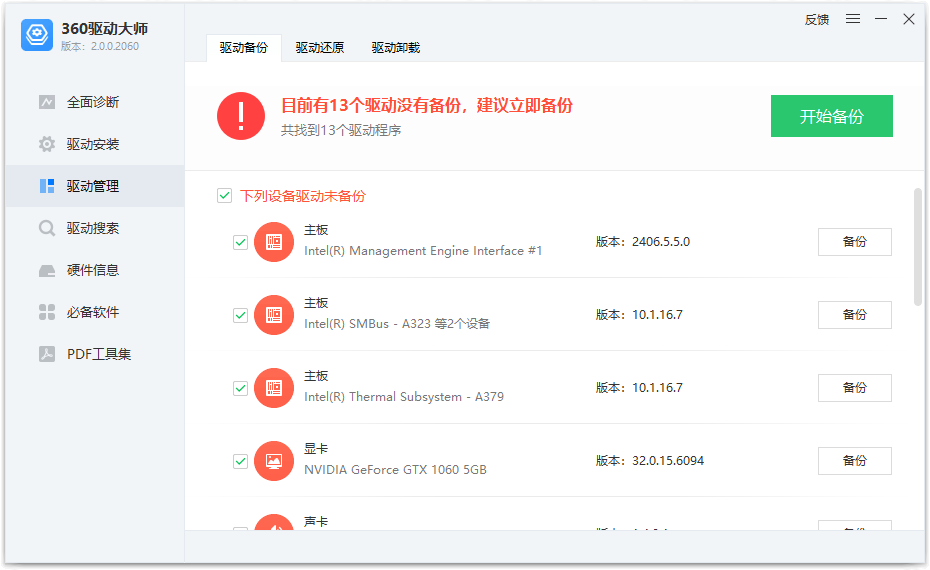Click the 驱动搜索 magnifier icon
Viewport: 930px width, 570px height.
tap(47, 228)
